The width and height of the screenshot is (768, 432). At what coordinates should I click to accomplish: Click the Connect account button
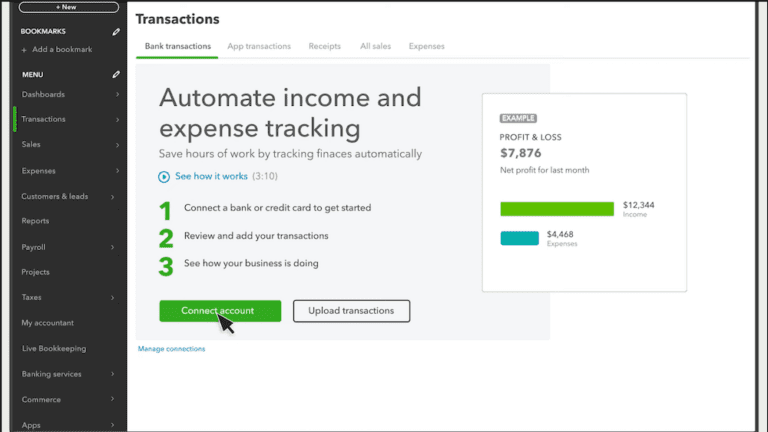(x=220, y=311)
